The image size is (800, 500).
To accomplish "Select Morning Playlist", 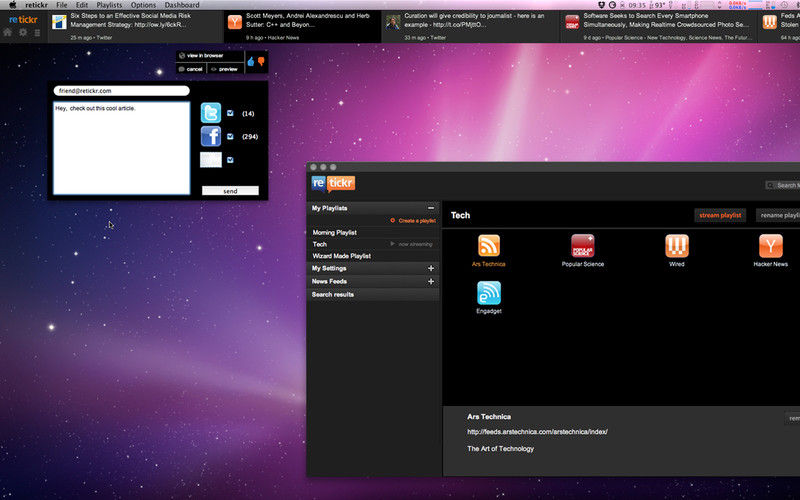I will pos(335,233).
